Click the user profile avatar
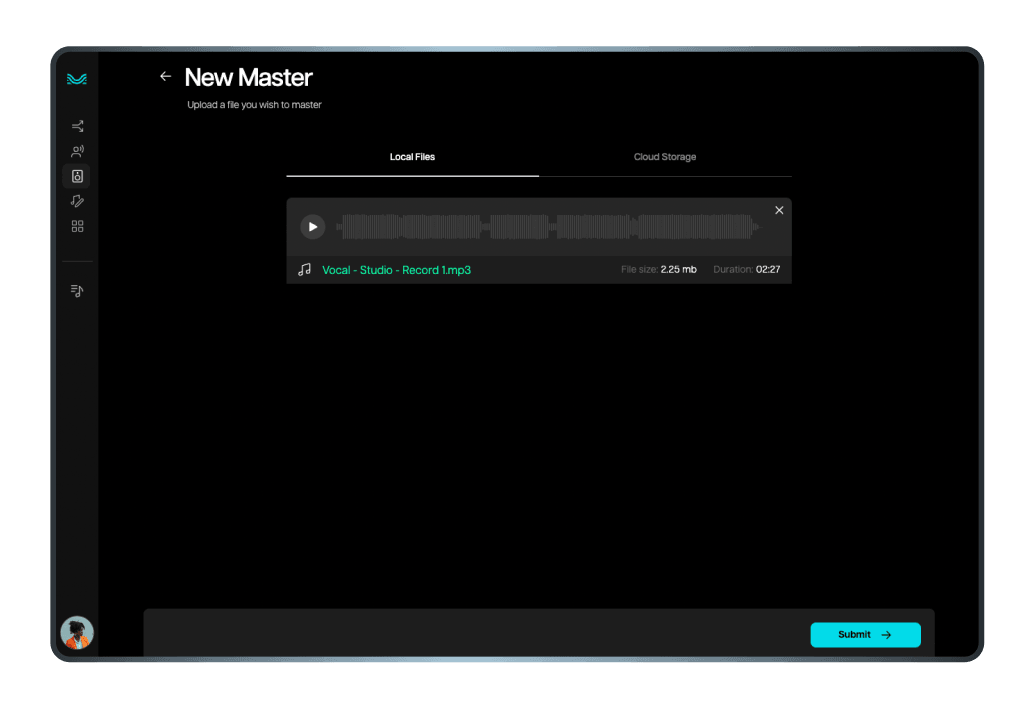The height and width of the screenshot is (709, 1036). click(x=77, y=632)
